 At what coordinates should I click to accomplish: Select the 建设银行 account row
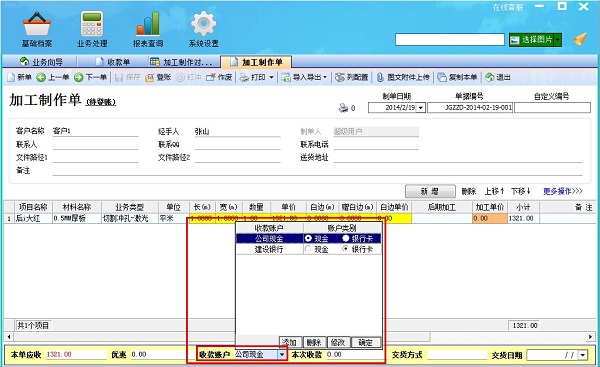pyautogui.click(x=308, y=249)
